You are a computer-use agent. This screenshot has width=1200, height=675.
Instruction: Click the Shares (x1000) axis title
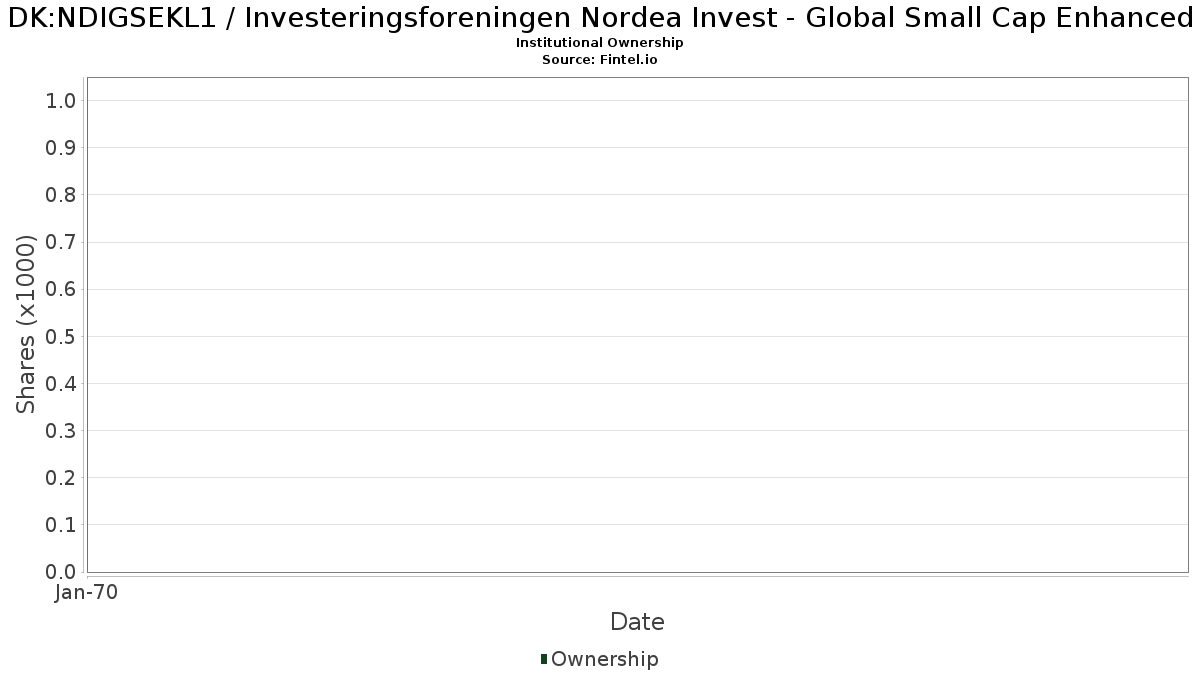[x=26, y=324]
